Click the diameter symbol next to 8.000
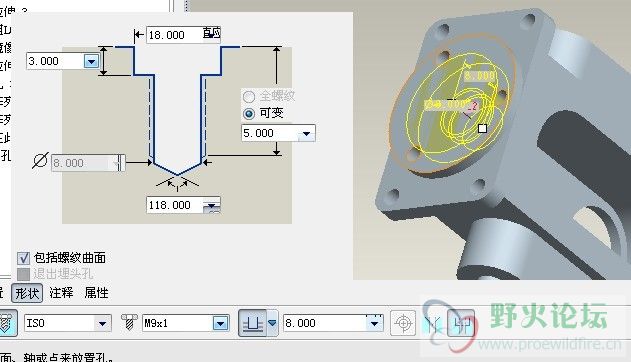The image size is (631, 362). coord(40,160)
